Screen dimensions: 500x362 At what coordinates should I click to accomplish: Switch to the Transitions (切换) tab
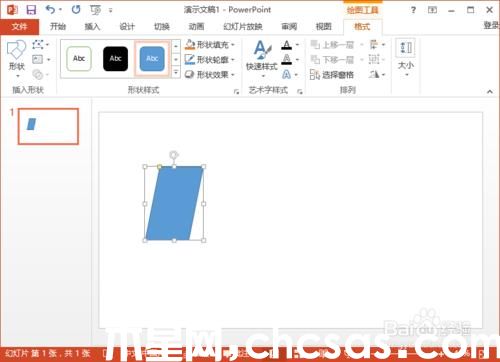pos(162,26)
